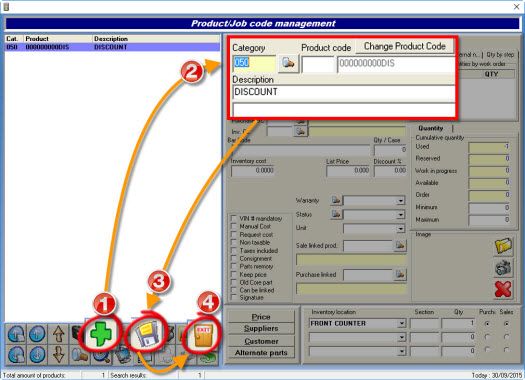This screenshot has width=525, height=380.
Task: Select the 0000000000DIS DISCOUNT product row
Action: point(112,47)
